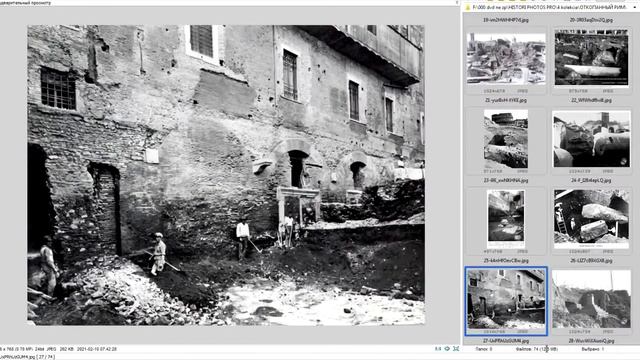Viewport: 640px width, 360px height.
Task: Click the 'JPEG' format text in preview status
Action: point(51,349)
